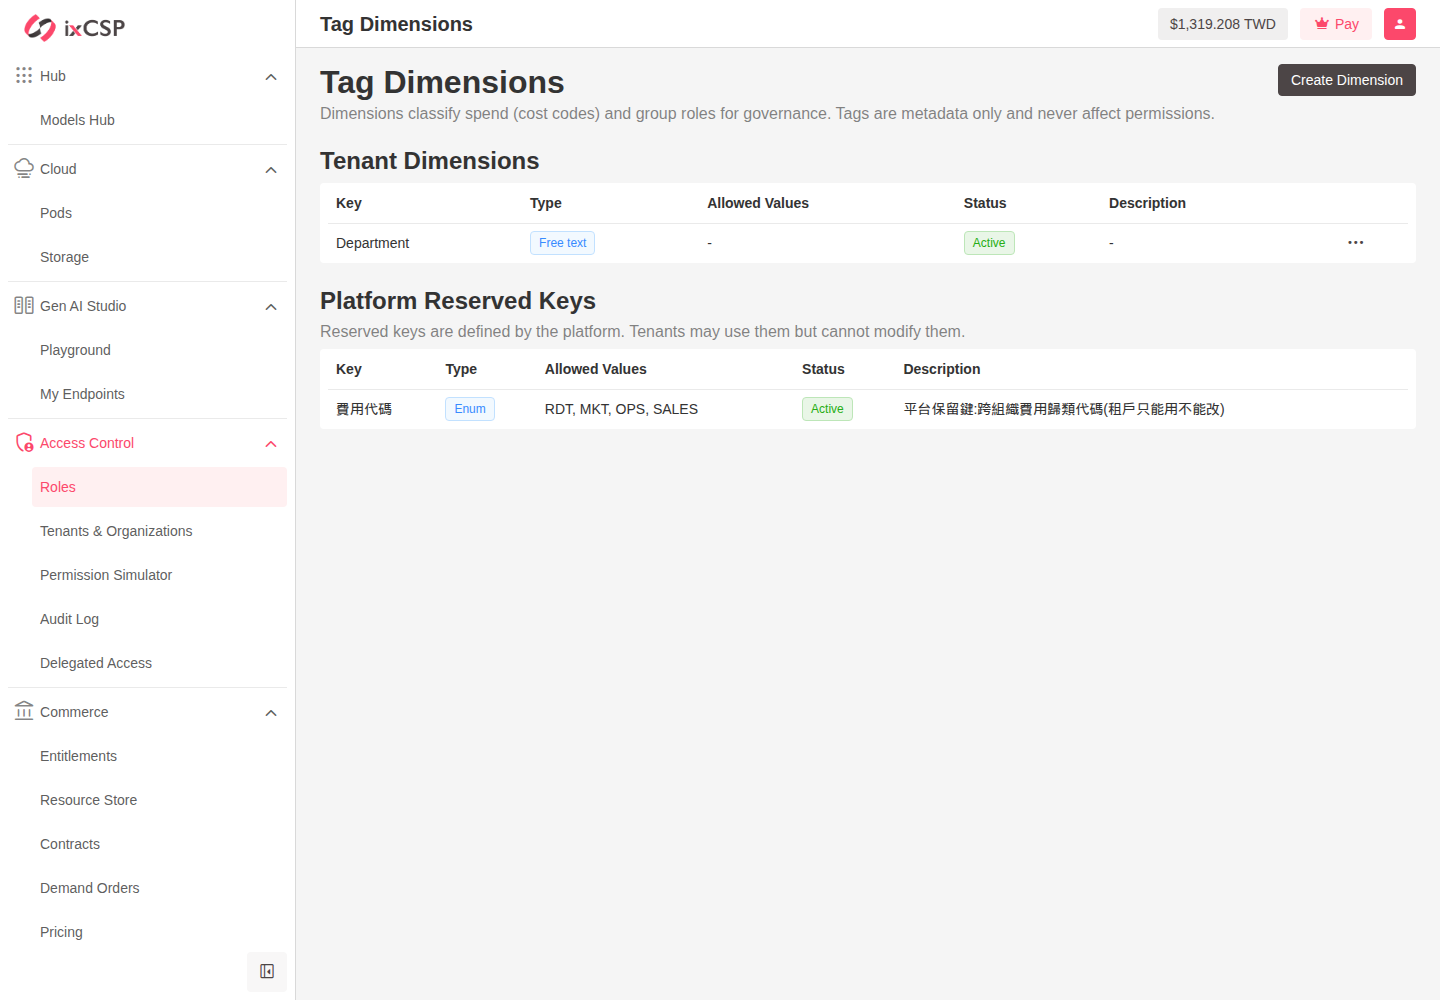Open Department row more options menu
Image resolution: width=1440 pixels, height=1000 pixels.
[1356, 243]
